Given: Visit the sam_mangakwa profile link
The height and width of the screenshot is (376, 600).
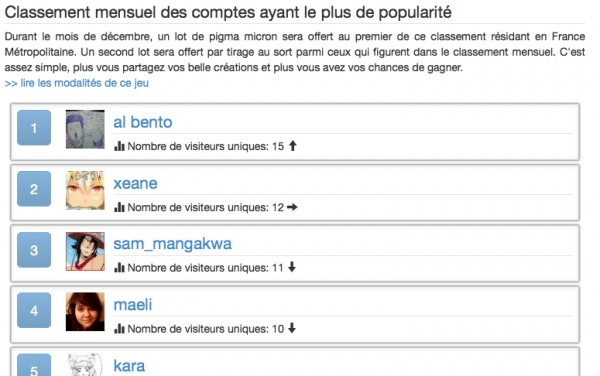Looking at the screenshot, I should 173,244.
